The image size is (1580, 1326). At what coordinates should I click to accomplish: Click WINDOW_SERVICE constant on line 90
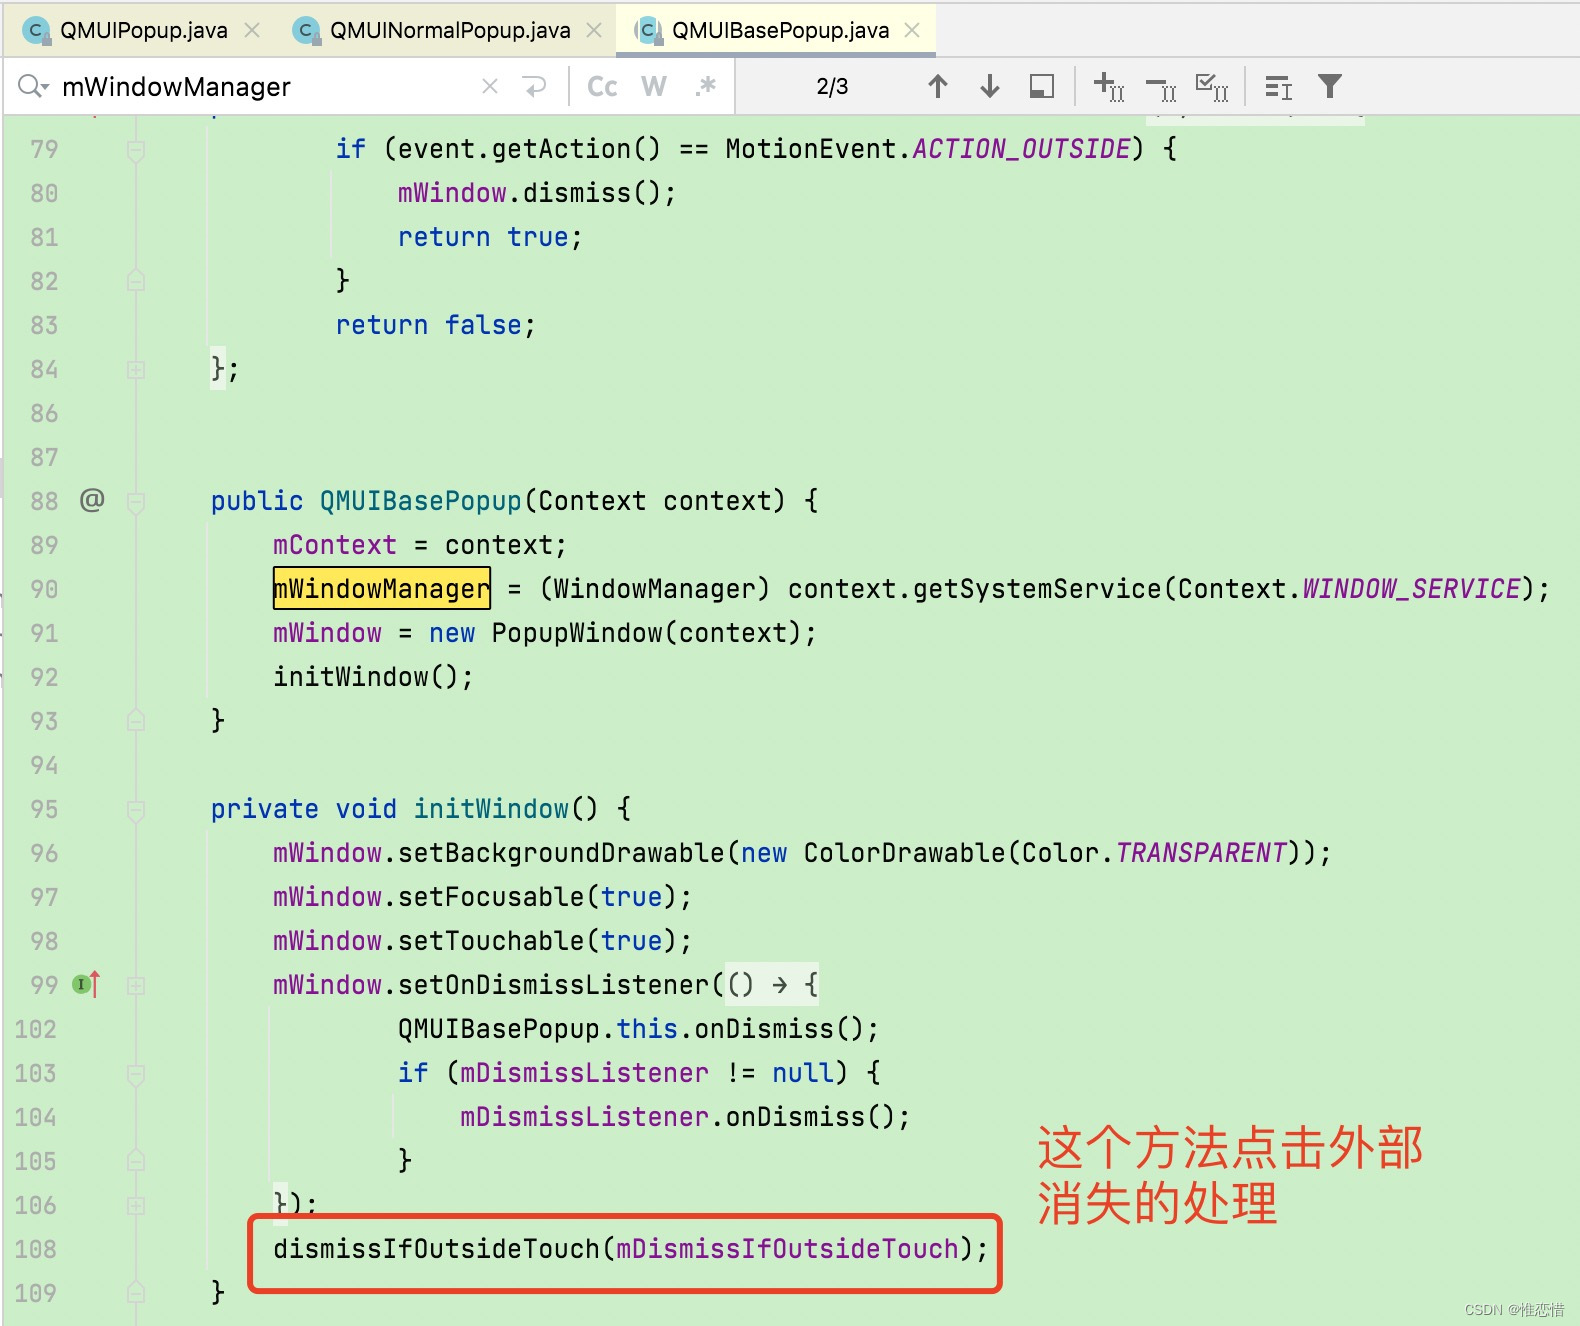pos(1411,588)
